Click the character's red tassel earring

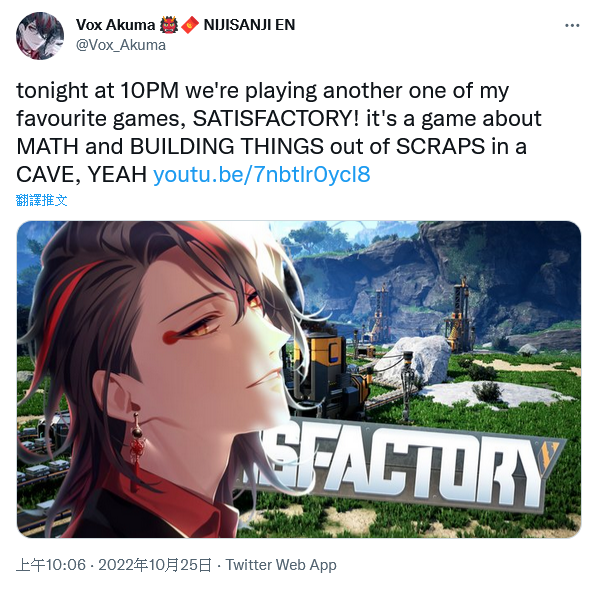point(137,446)
